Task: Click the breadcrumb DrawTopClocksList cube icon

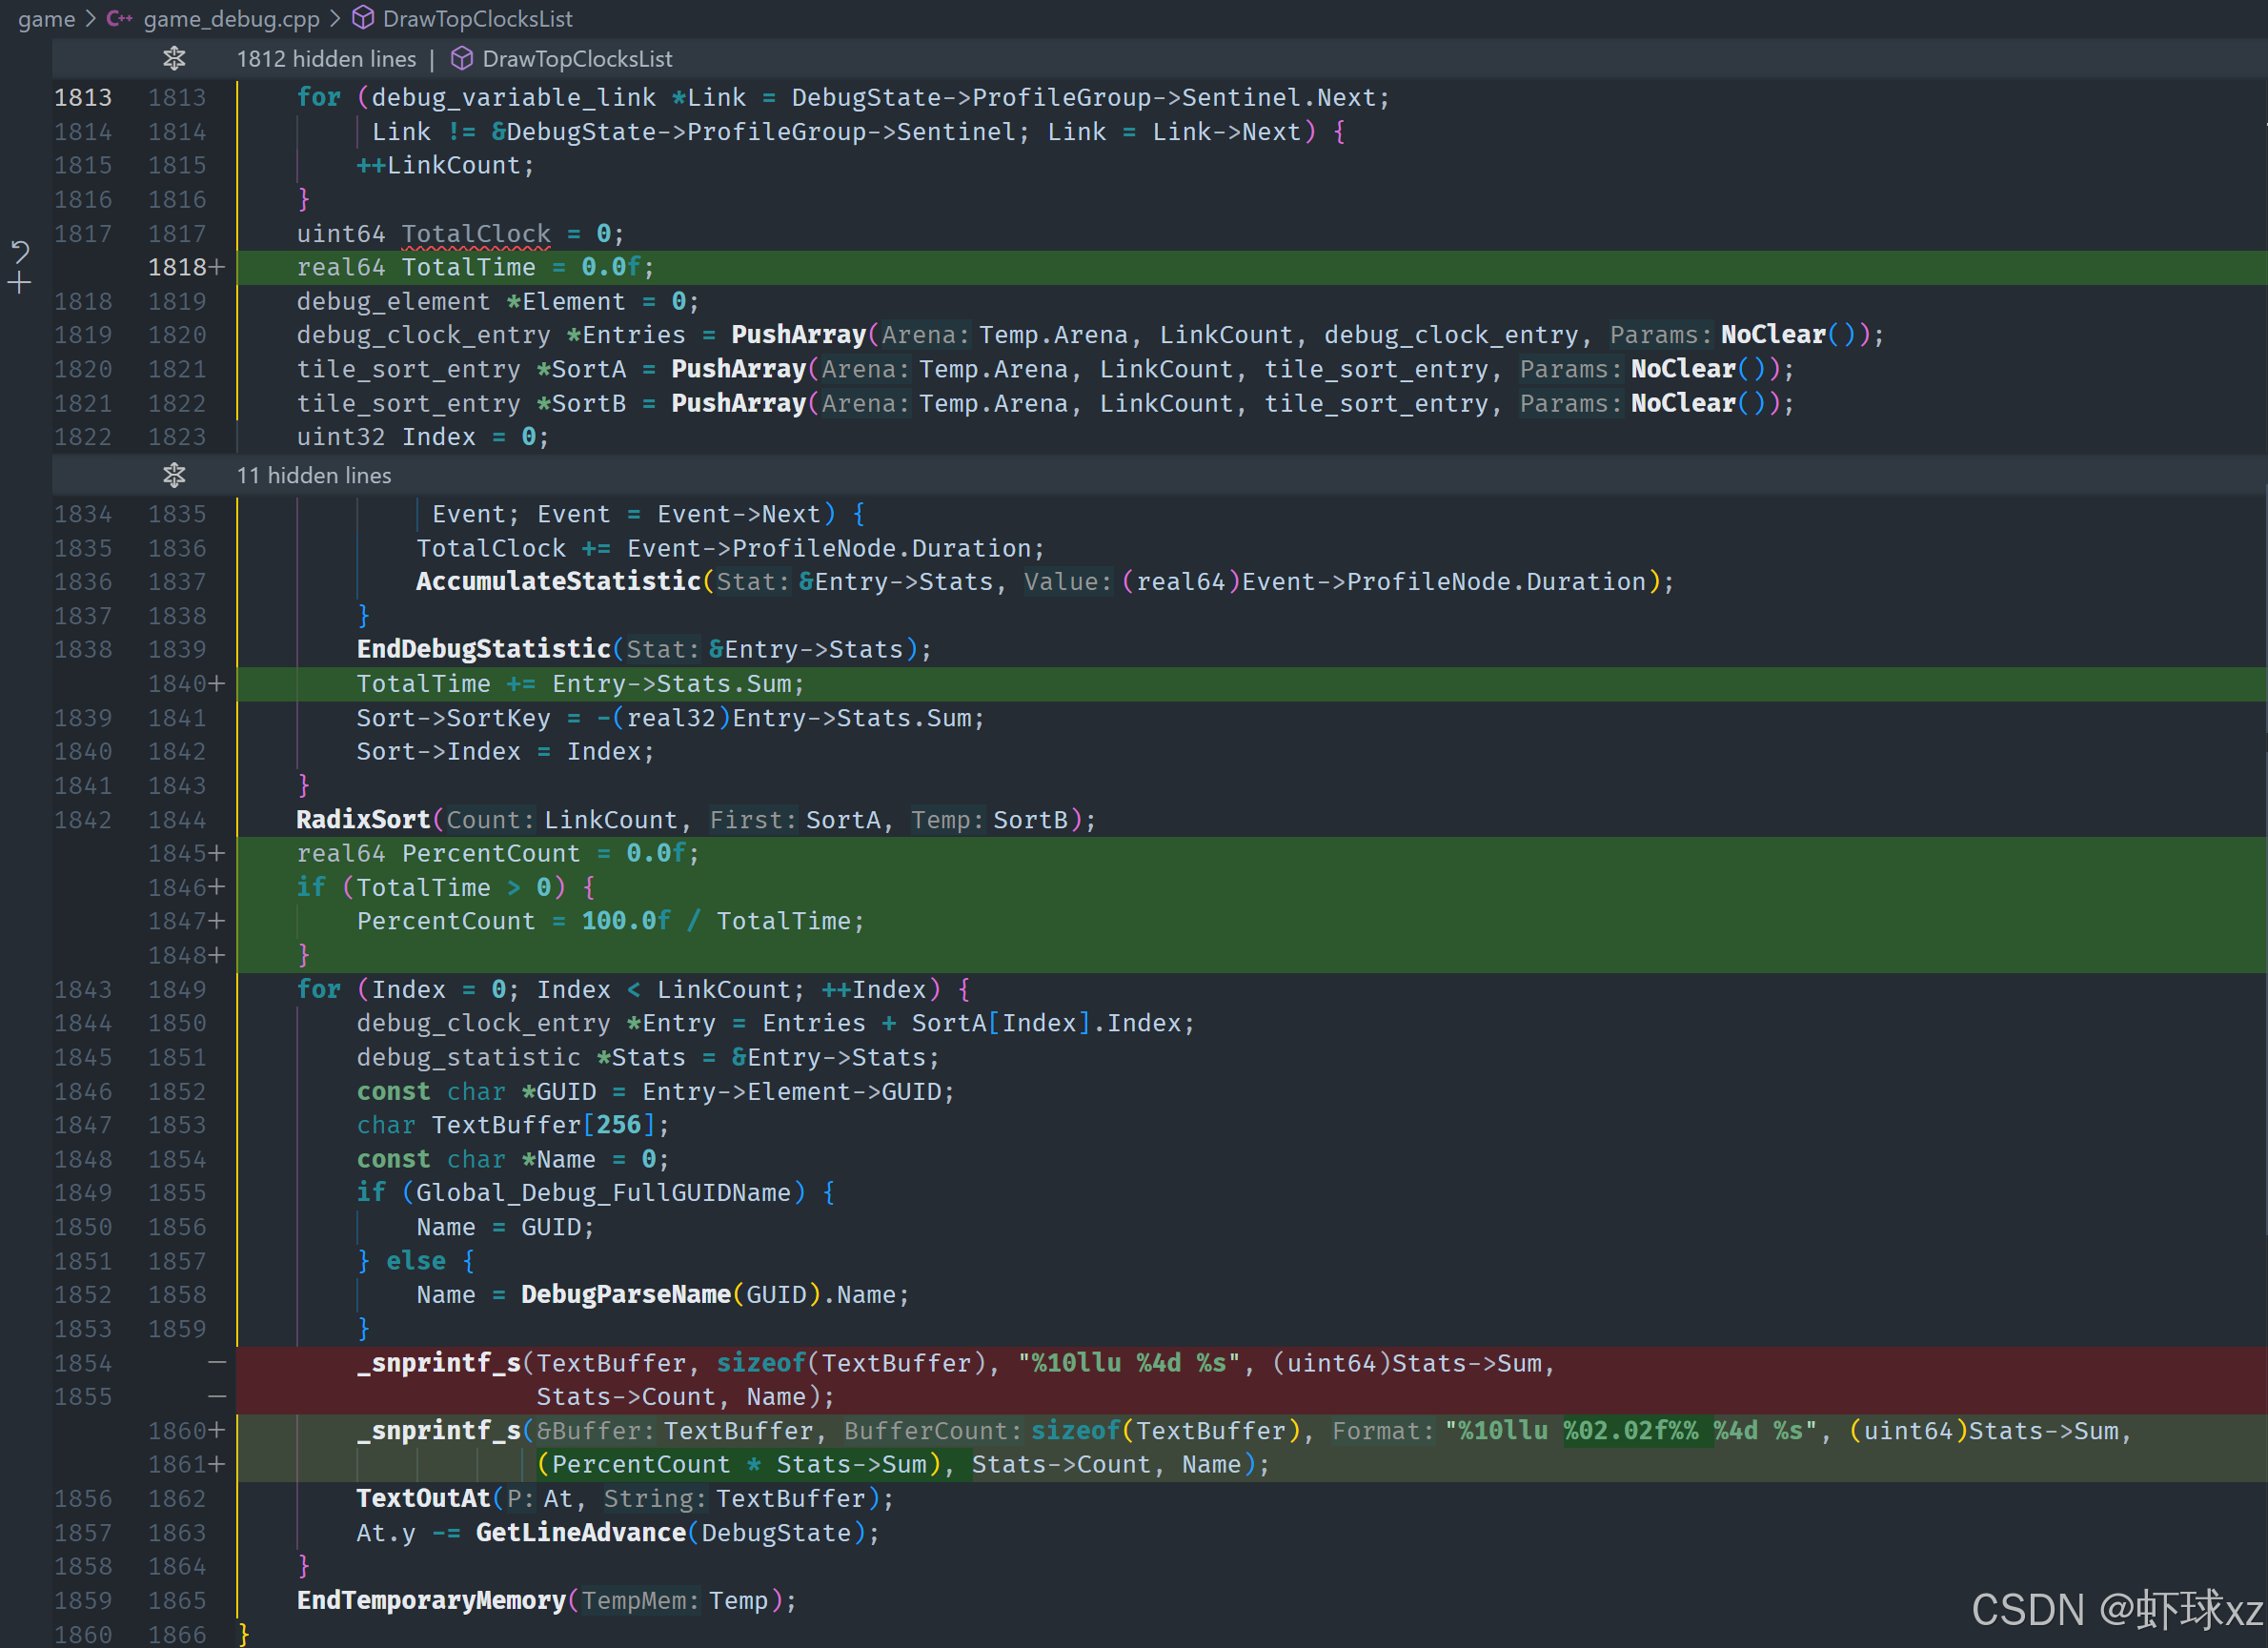Action: 363,19
